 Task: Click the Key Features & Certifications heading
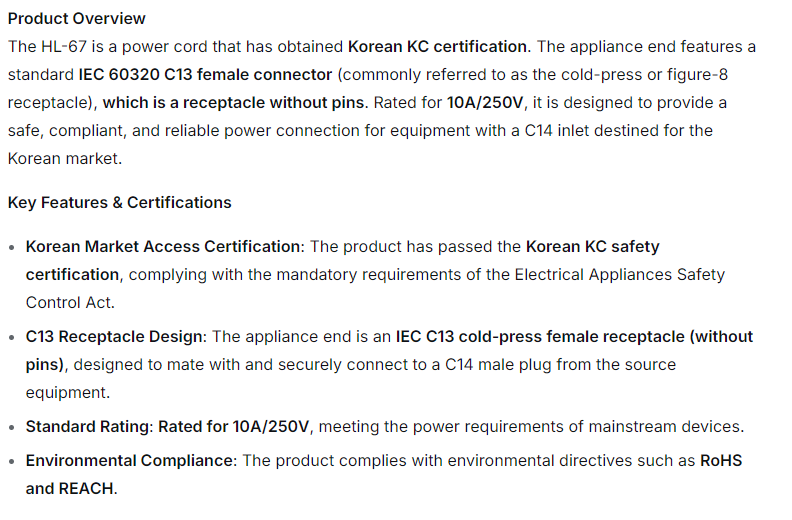pyautogui.click(x=119, y=202)
